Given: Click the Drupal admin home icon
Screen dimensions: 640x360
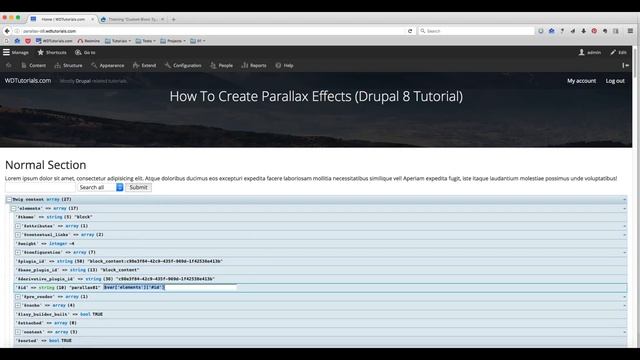Looking at the screenshot, I should [9, 65].
